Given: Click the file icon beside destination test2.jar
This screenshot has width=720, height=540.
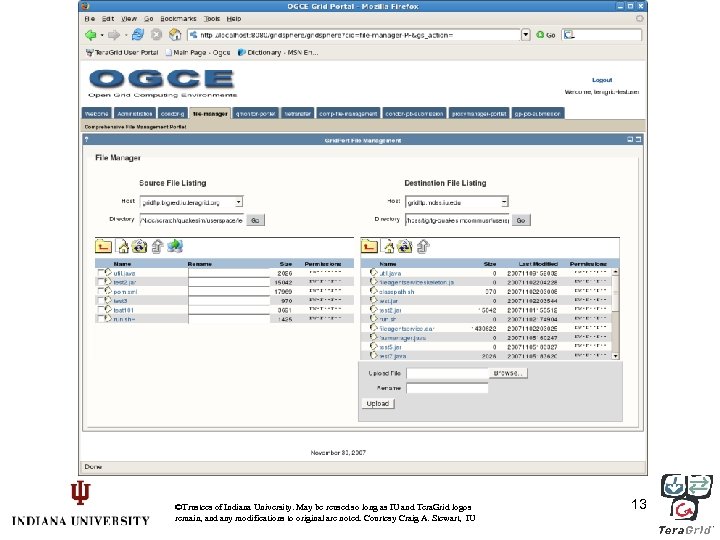Looking at the screenshot, I should 374,309.
